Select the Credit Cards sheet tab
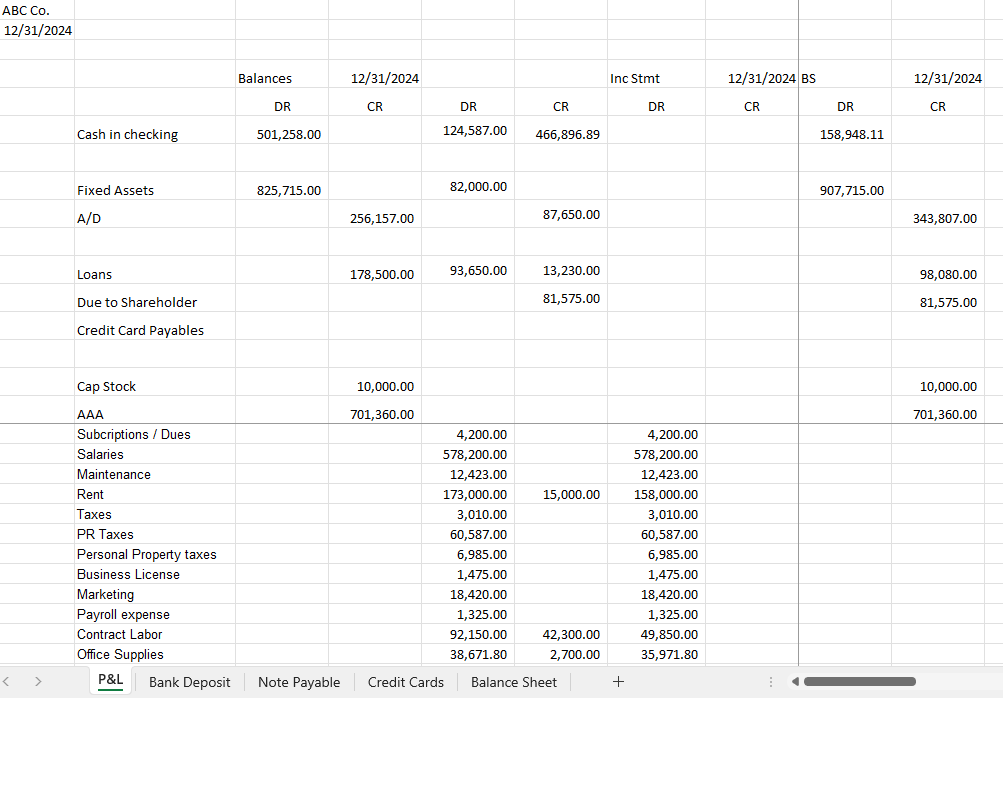This screenshot has width=1003, height=802. [405, 682]
